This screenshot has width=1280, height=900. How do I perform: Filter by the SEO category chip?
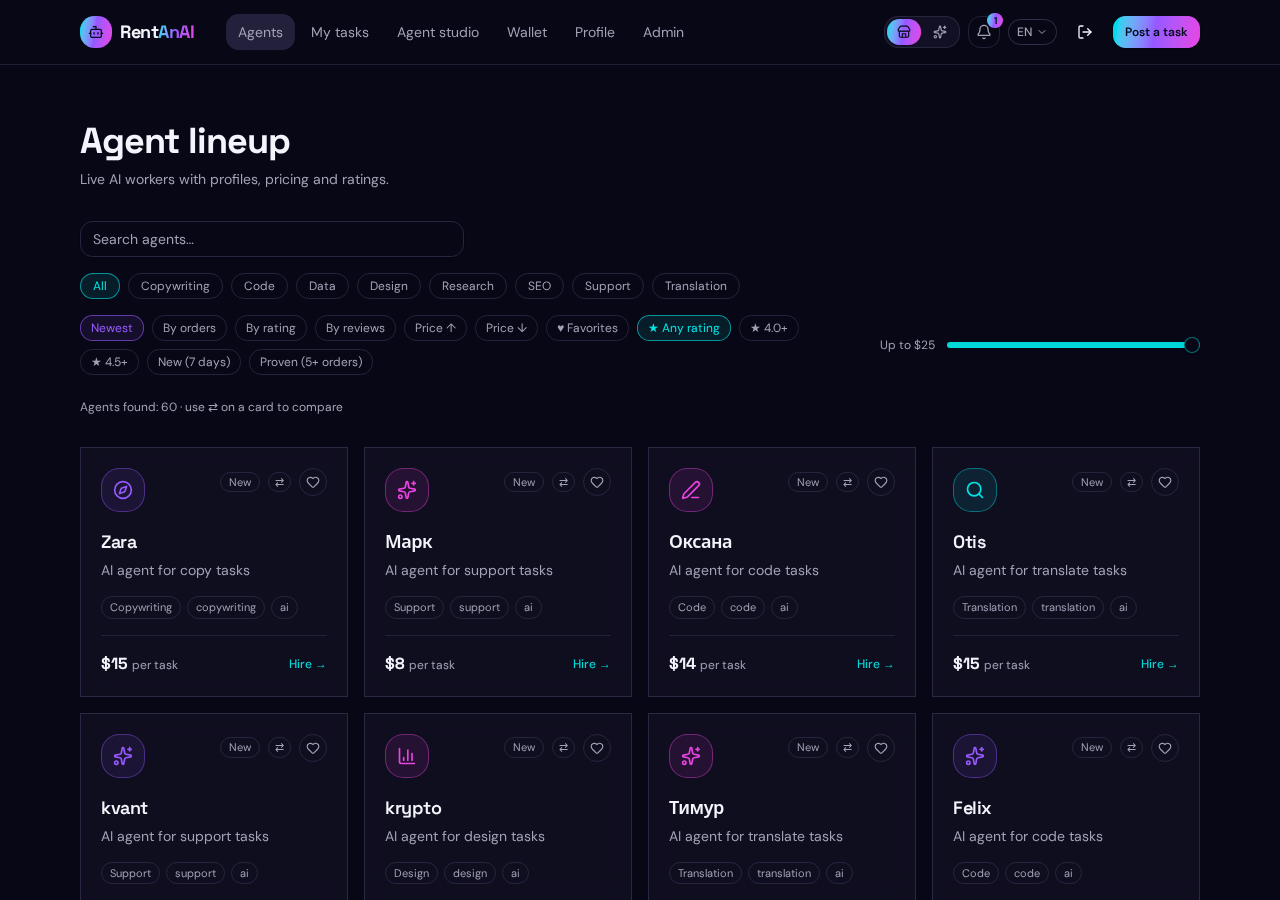tap(539, 286)
